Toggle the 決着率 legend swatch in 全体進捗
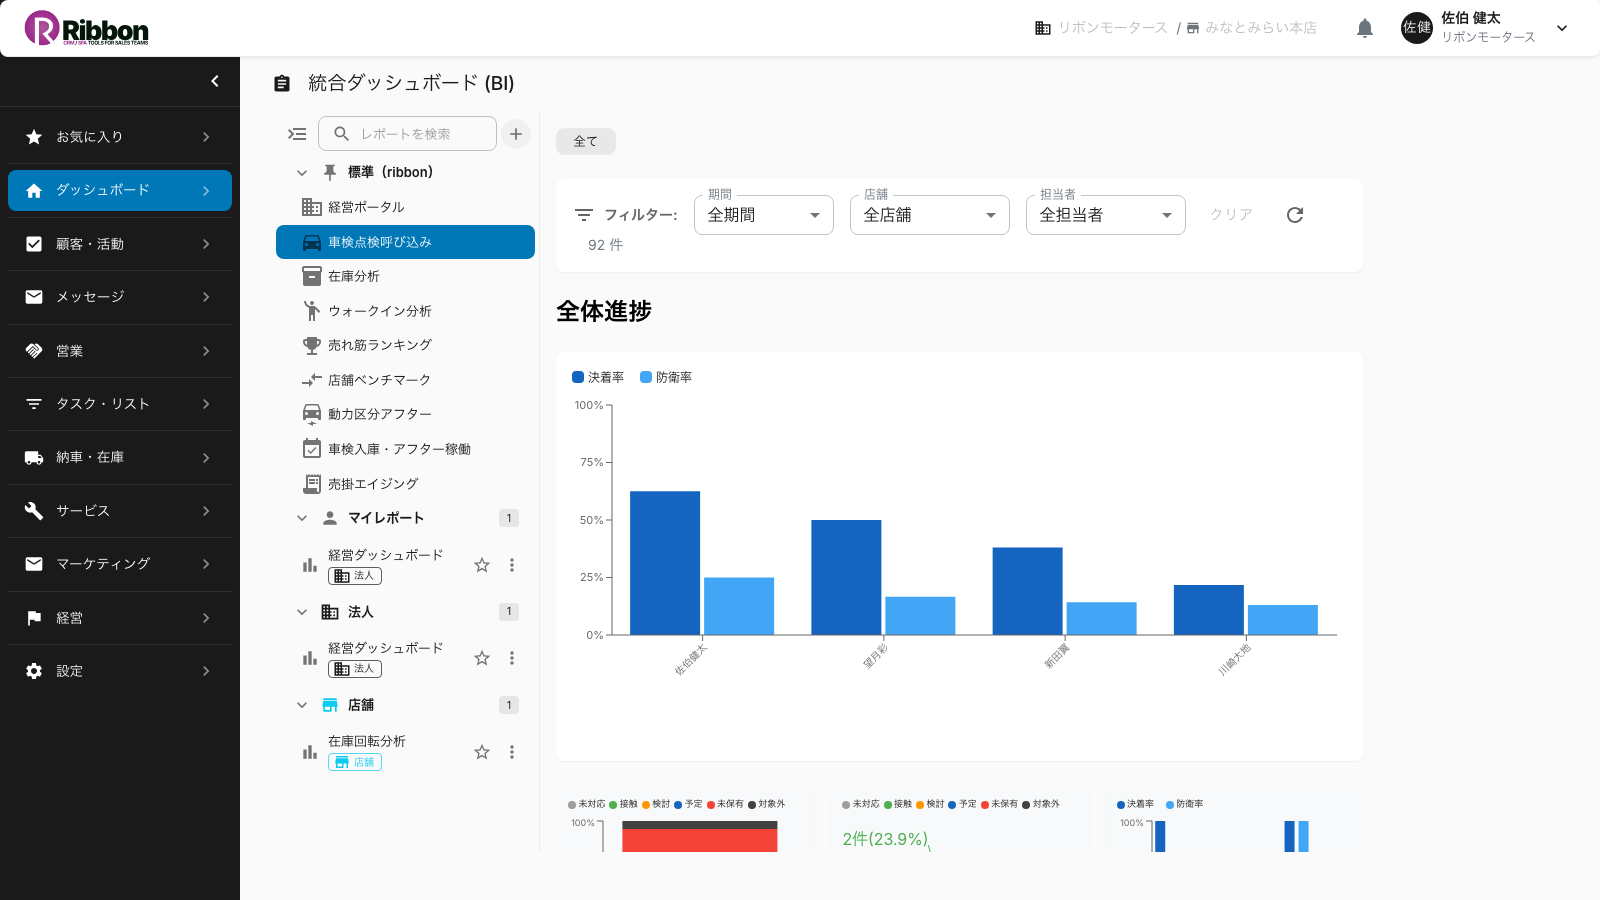Image resolution: width=1600 pixels, height=900 pixels. pyautogui.click(x=578, y=377)
